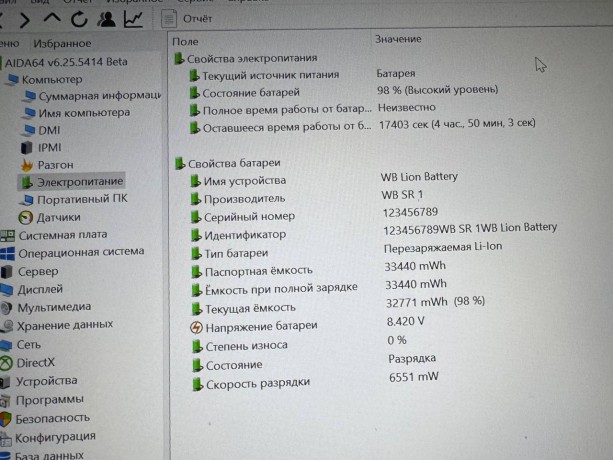This screenshot has height=460, width=613.
Task: Click value 6551 mW
Action: 414,377
